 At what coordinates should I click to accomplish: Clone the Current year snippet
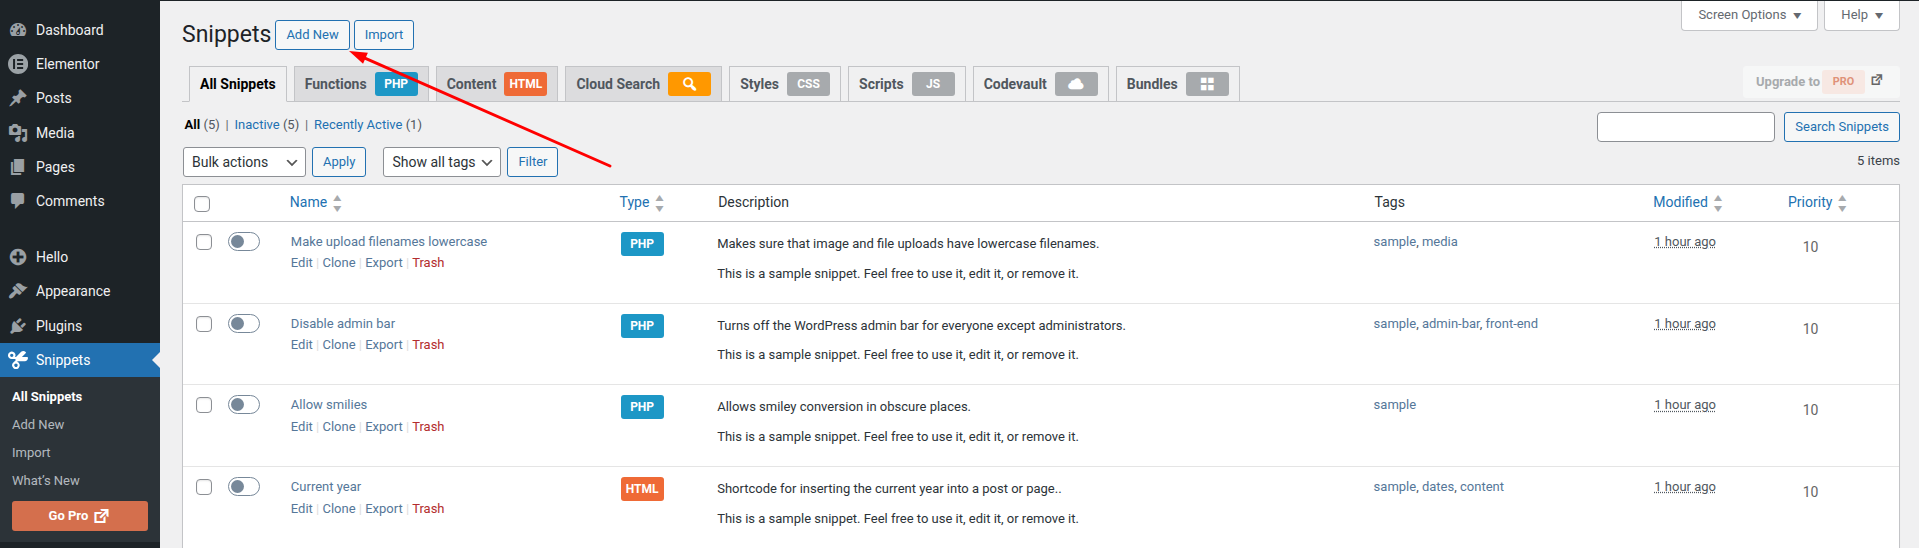(x=339, y=509)
